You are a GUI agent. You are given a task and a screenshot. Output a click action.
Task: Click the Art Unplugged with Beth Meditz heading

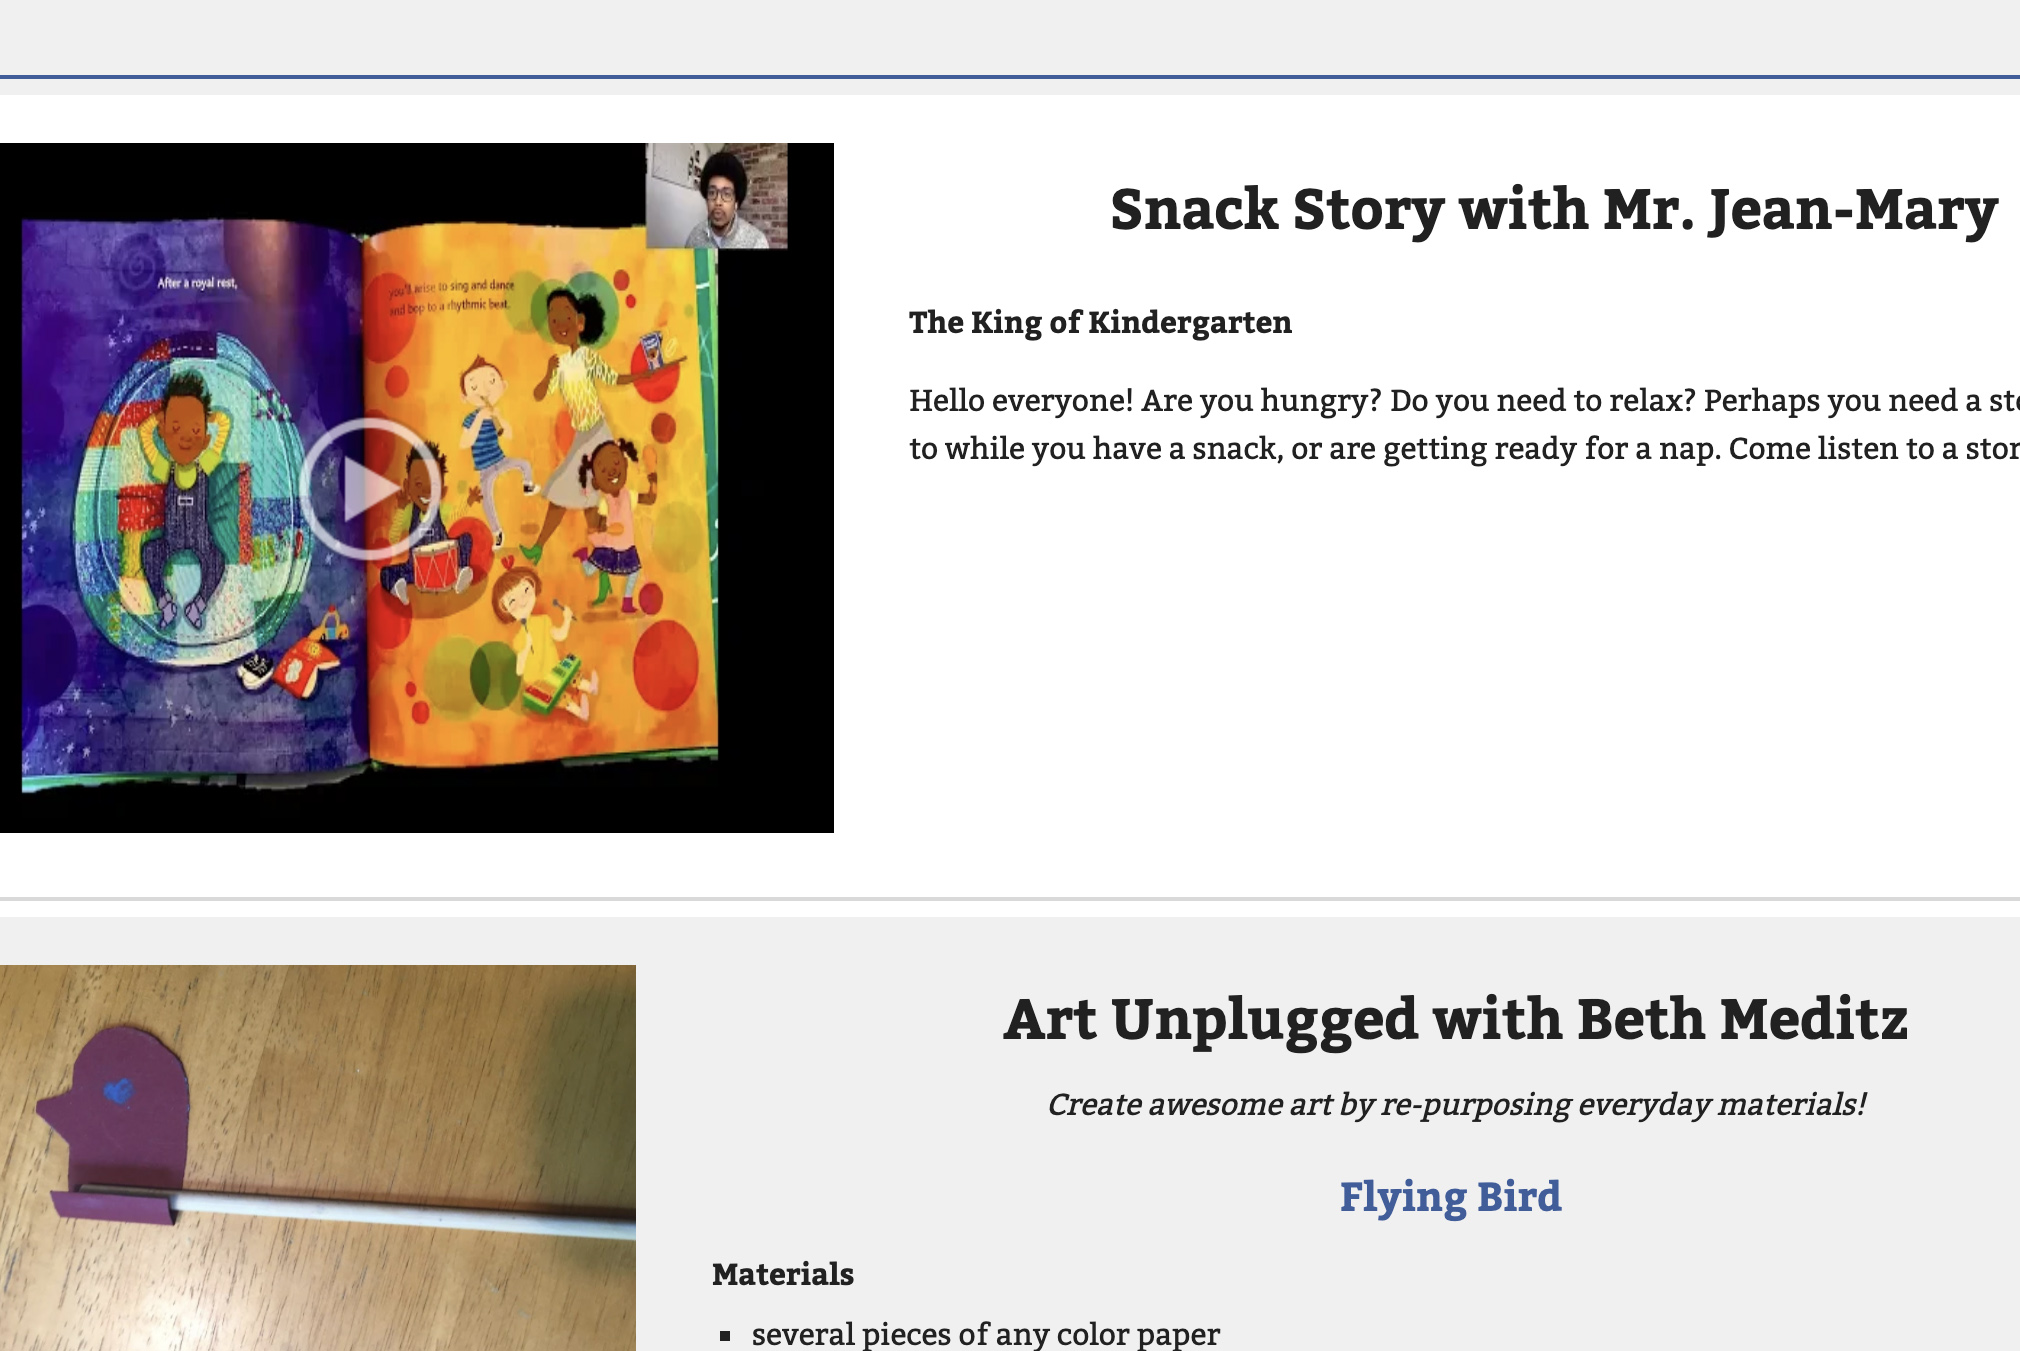(x=1455, y=1019)
